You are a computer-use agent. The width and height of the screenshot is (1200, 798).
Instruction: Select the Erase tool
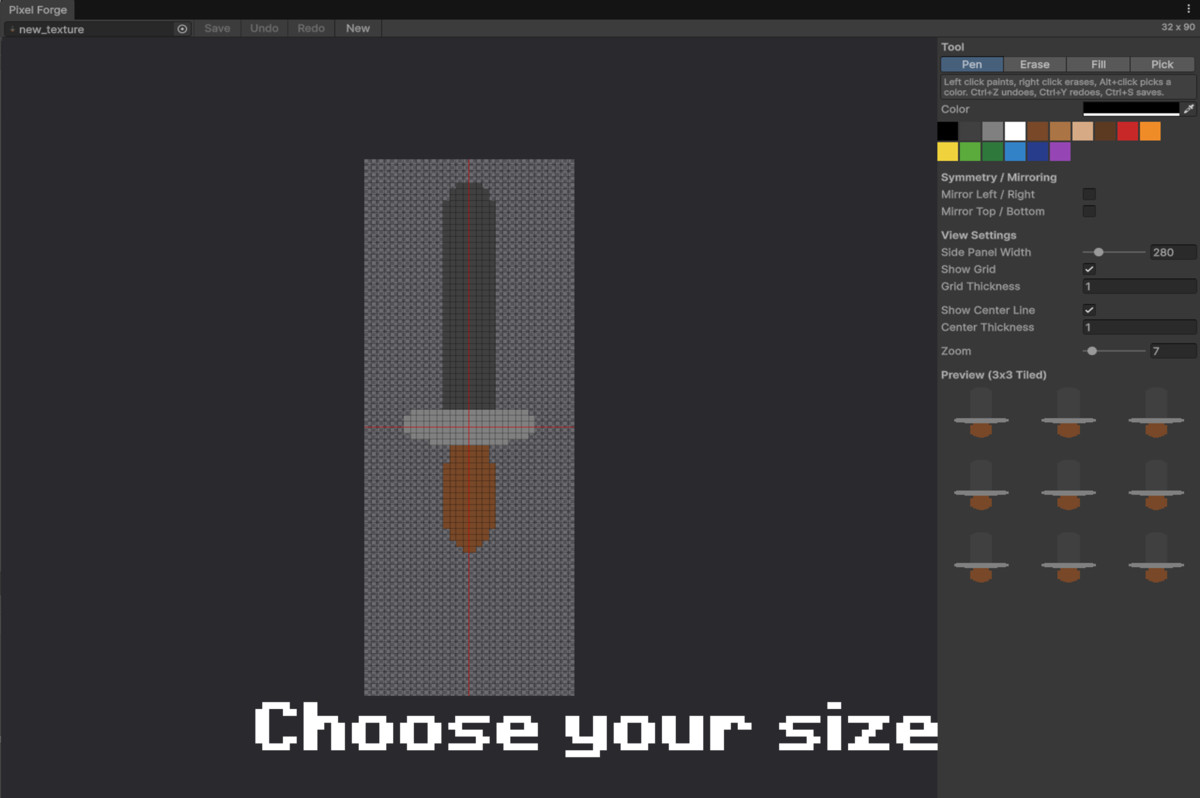tap(1034, 64)
